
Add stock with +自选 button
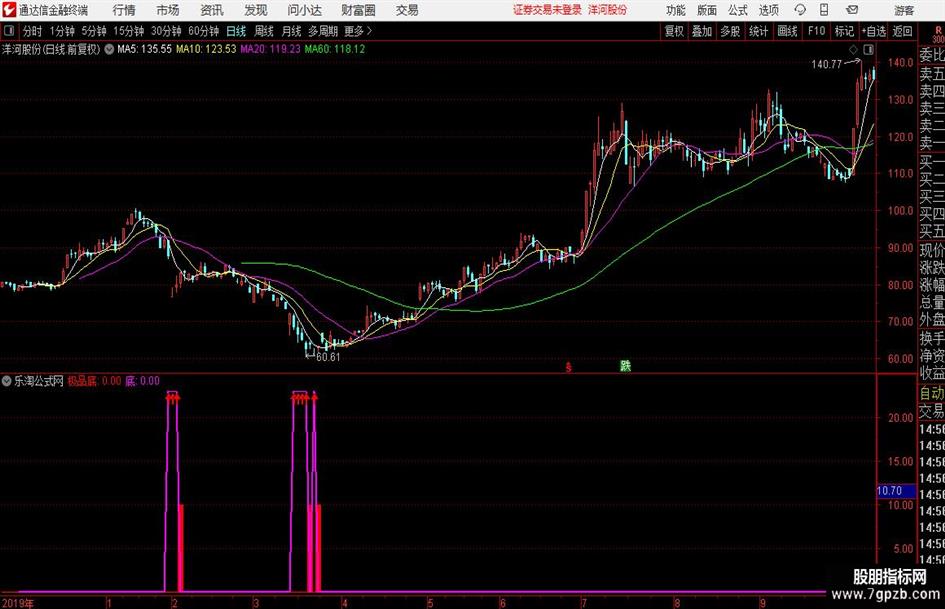click(x=873, y=31)
